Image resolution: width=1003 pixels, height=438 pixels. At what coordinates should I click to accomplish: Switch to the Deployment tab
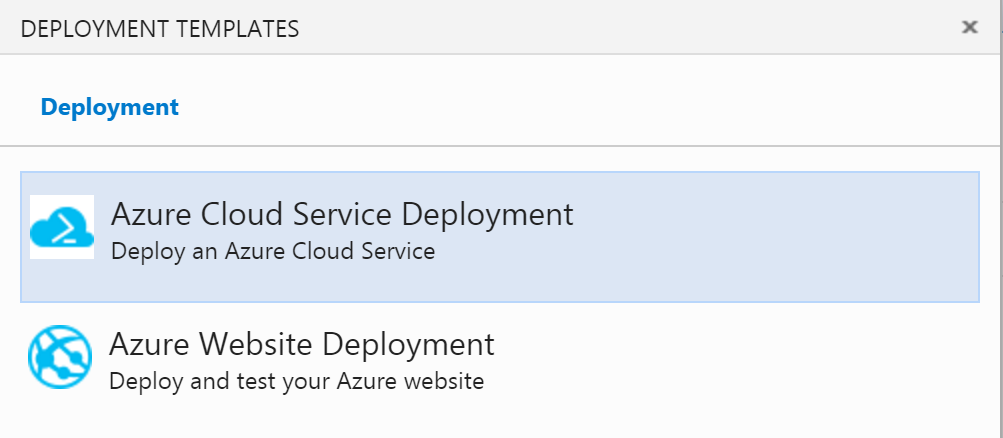coord(109,107)
